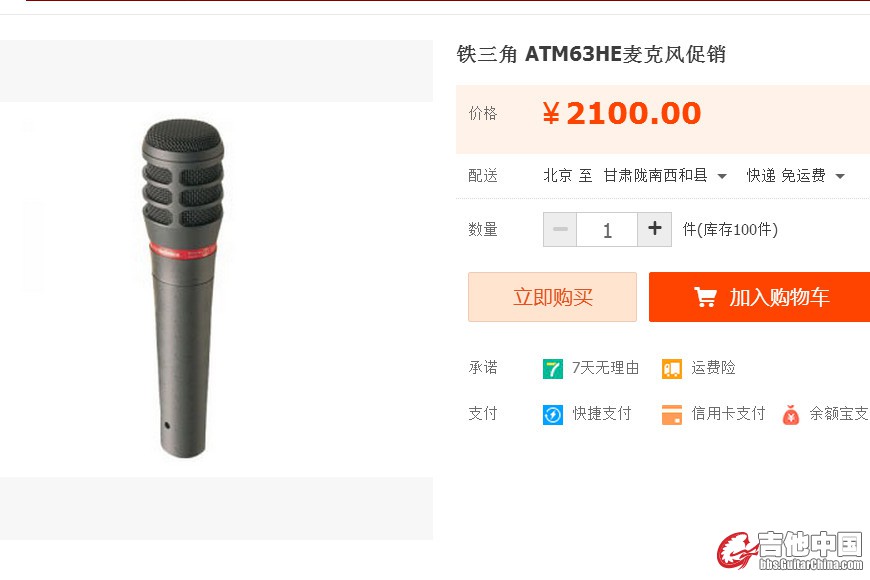Expand the 快递 免运费 shipping dropdown

796,176
